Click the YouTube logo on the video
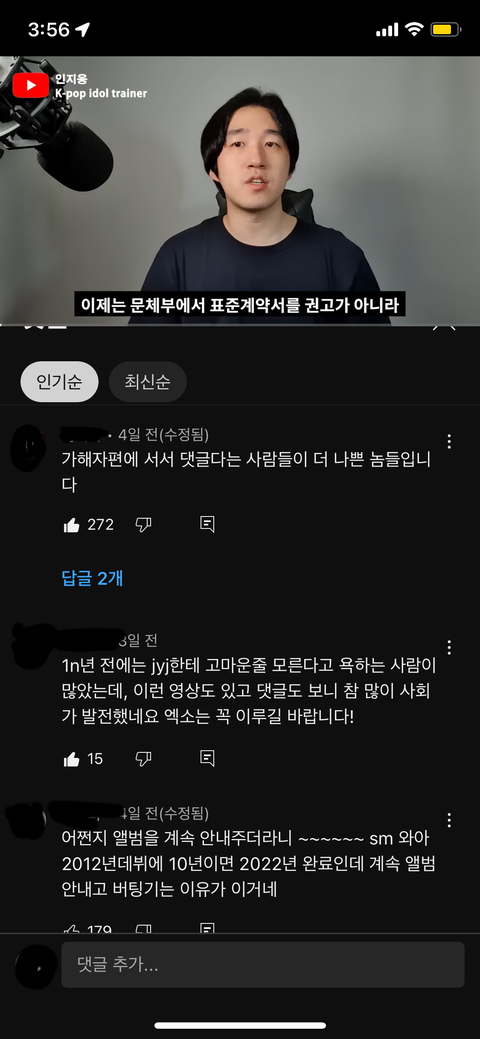480x1039 pixels. click(30, 86)
